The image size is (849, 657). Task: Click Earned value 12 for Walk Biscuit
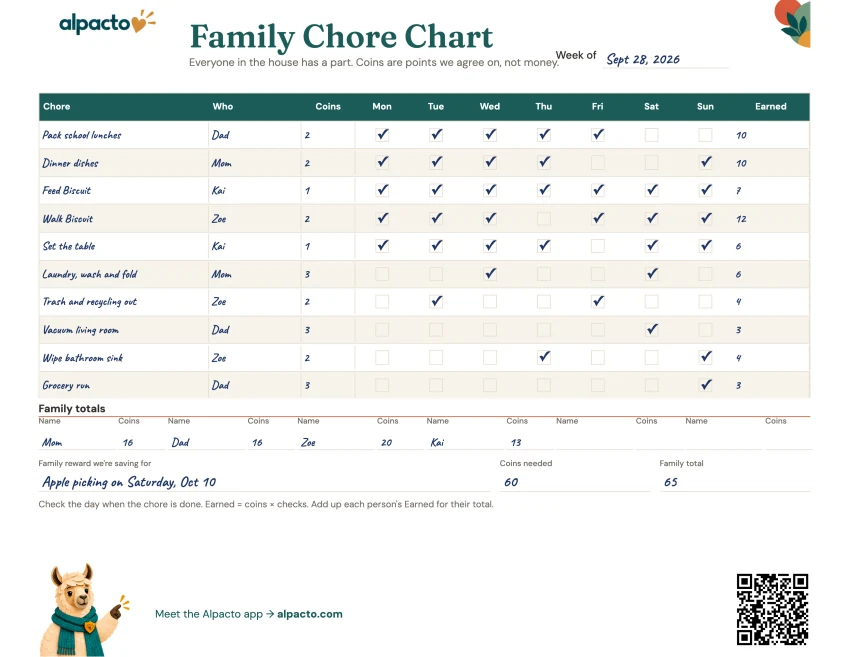(741, 219)
